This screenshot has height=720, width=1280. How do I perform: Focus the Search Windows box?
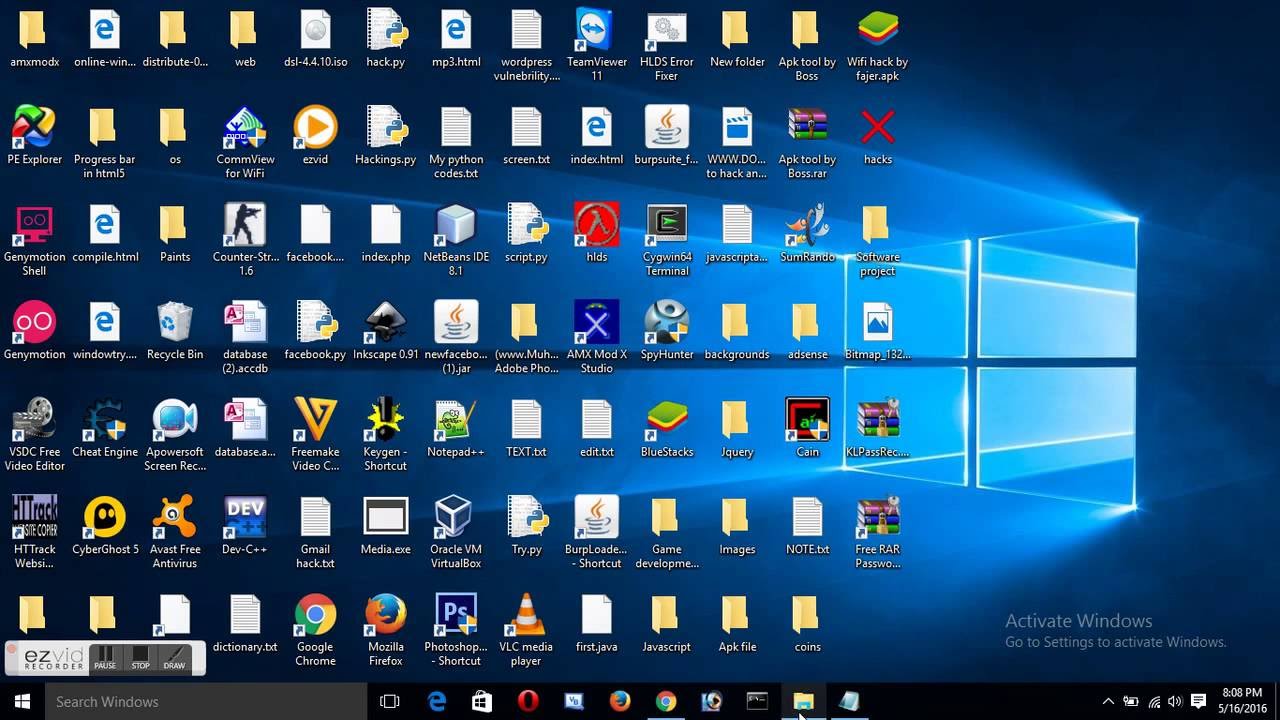click(205, 701)
